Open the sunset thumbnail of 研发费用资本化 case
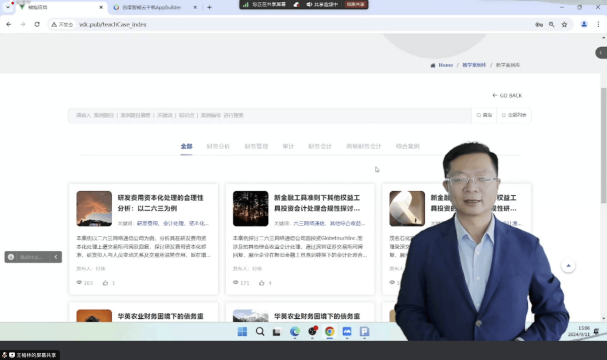This screenshot has width=607, height=360. pyautogui.click(x=94, y=208)
